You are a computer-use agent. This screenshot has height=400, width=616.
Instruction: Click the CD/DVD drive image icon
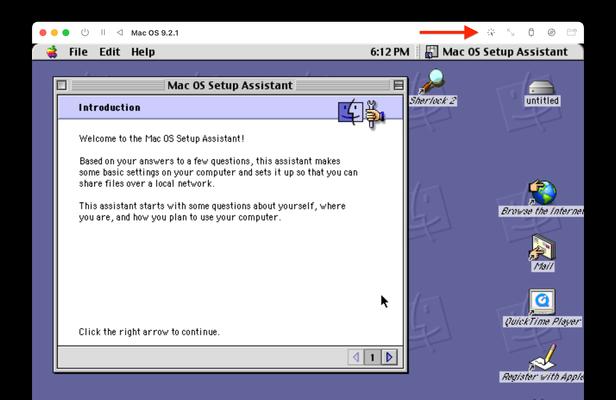pos(551,33)
